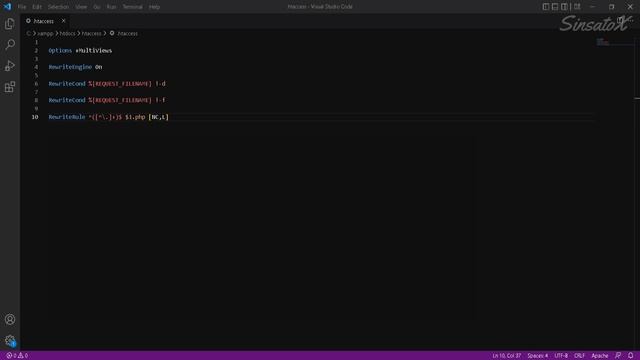Viewport: 640px width, 360px height.
Task: Open the Extensions view
Action: [10, 87]
